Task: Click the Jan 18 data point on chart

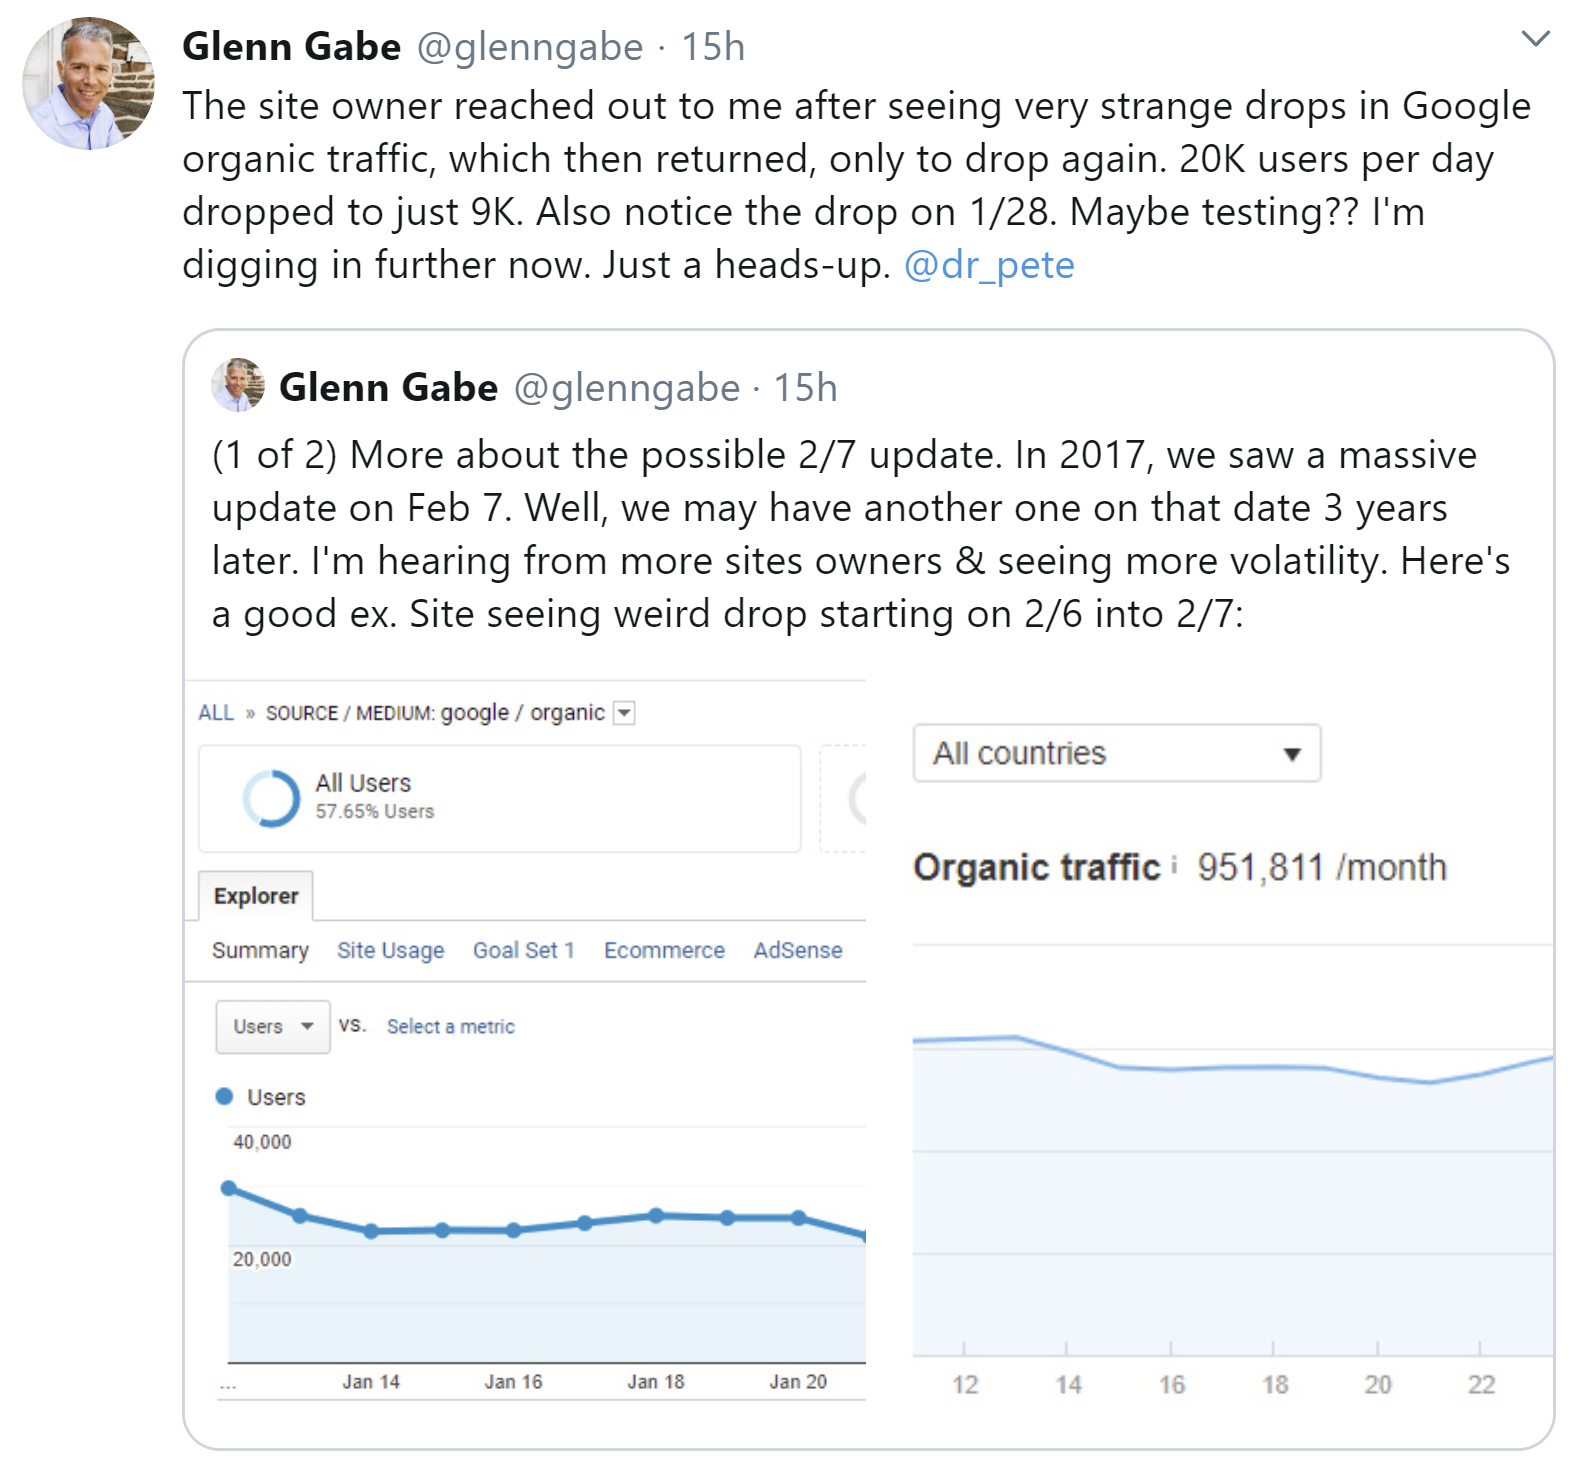Action: coord(655,1216)
